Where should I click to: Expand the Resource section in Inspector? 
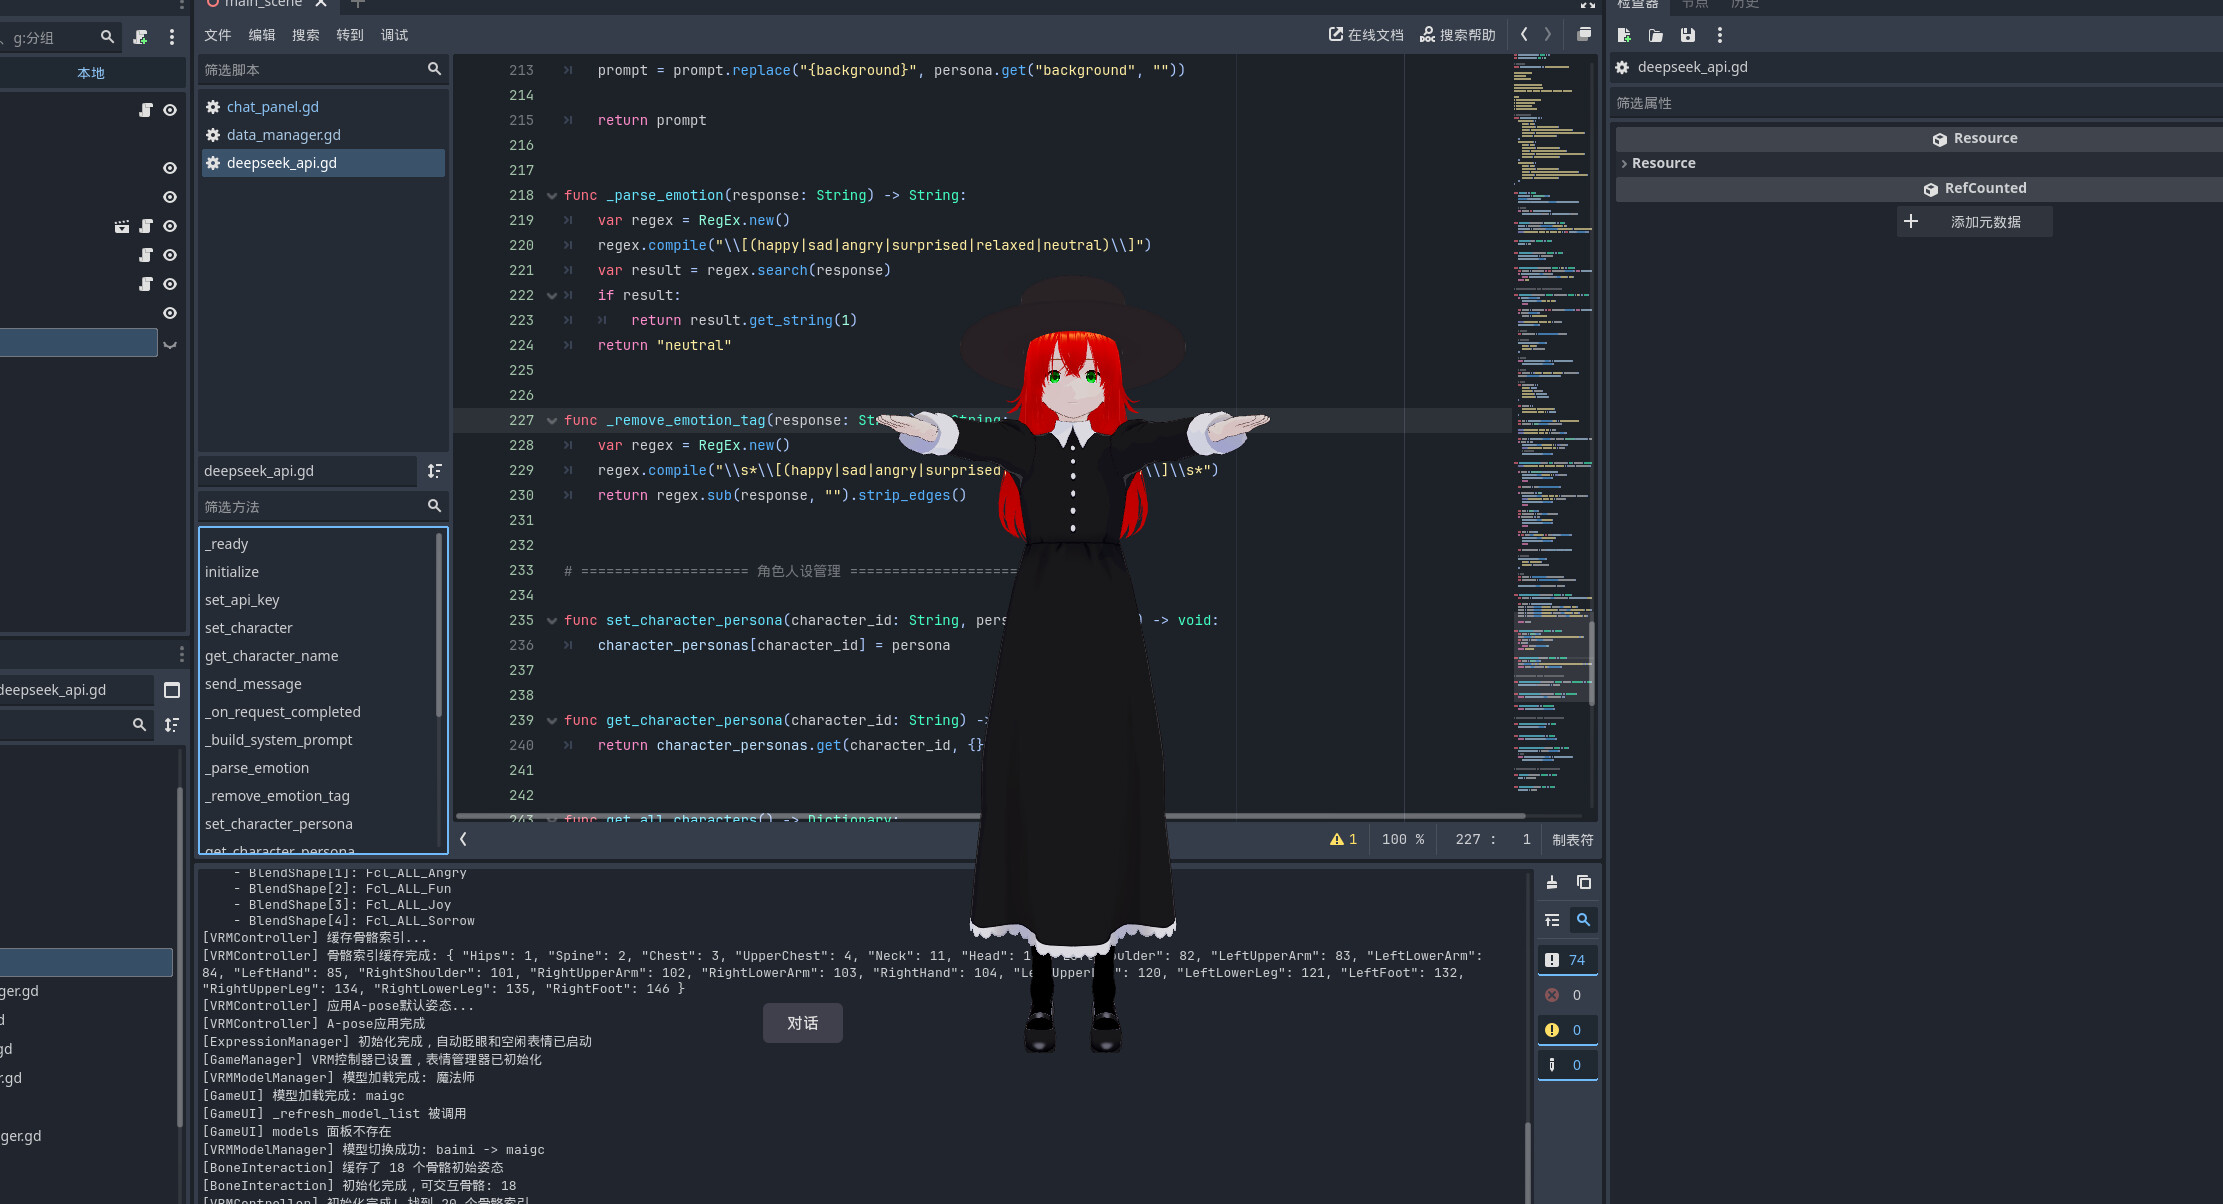1624,162
